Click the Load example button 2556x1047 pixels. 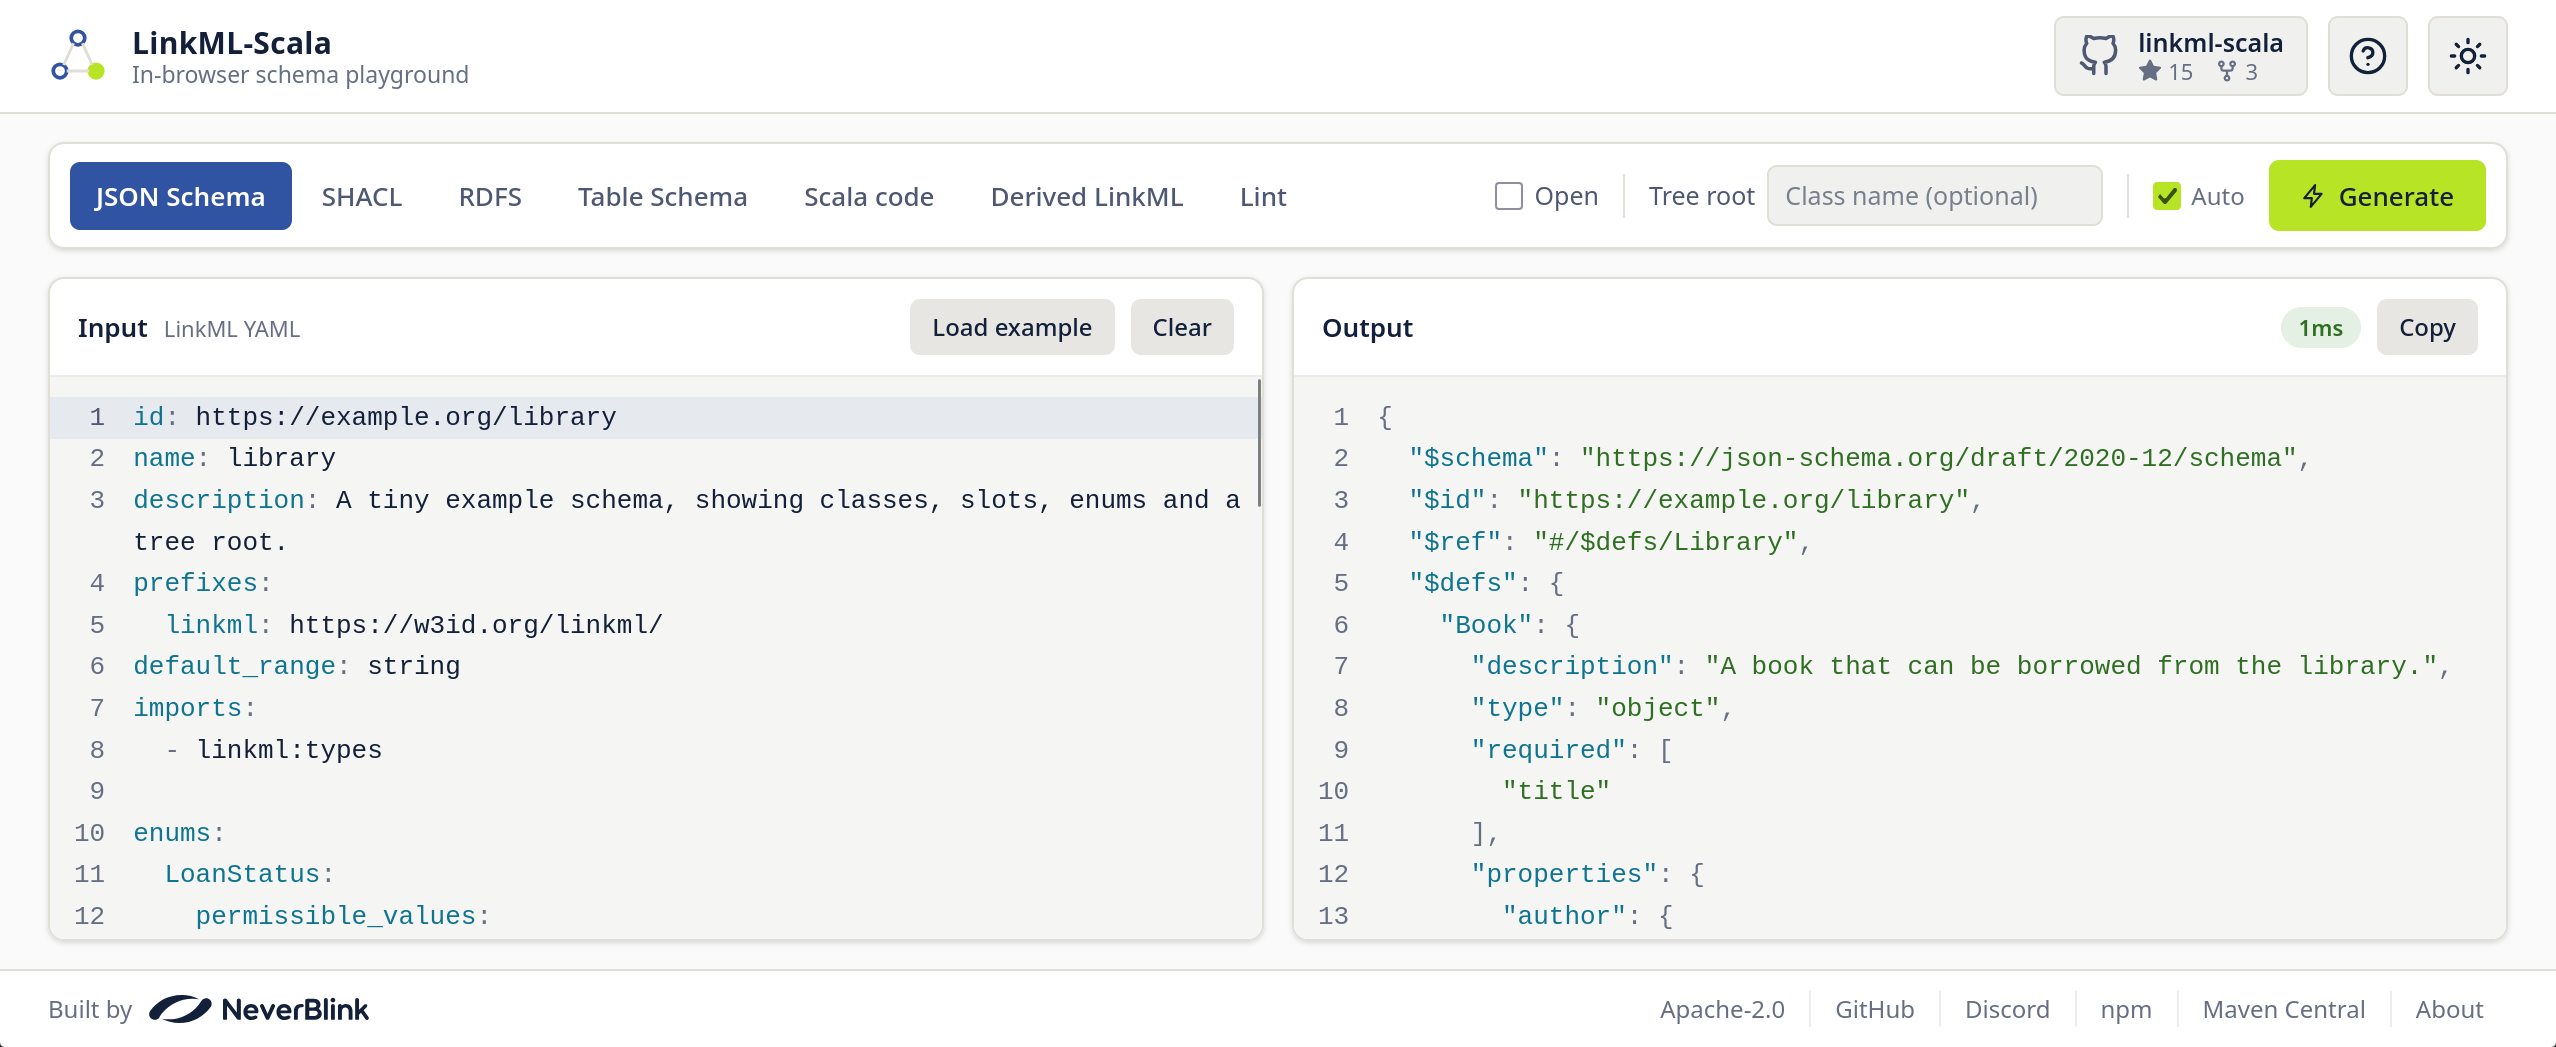click(x=1012, y=327)
